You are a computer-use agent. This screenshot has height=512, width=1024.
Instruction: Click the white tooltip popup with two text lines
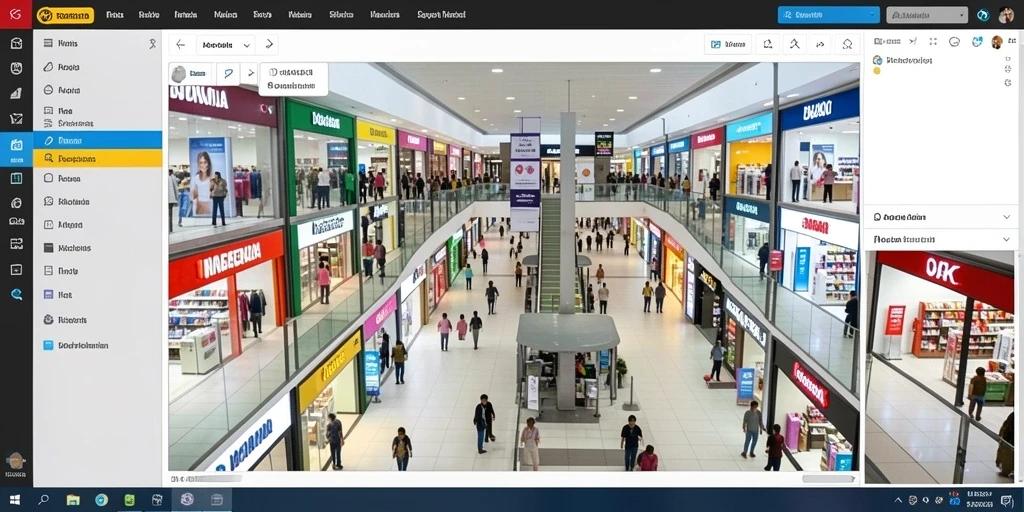tap(294, 79)
